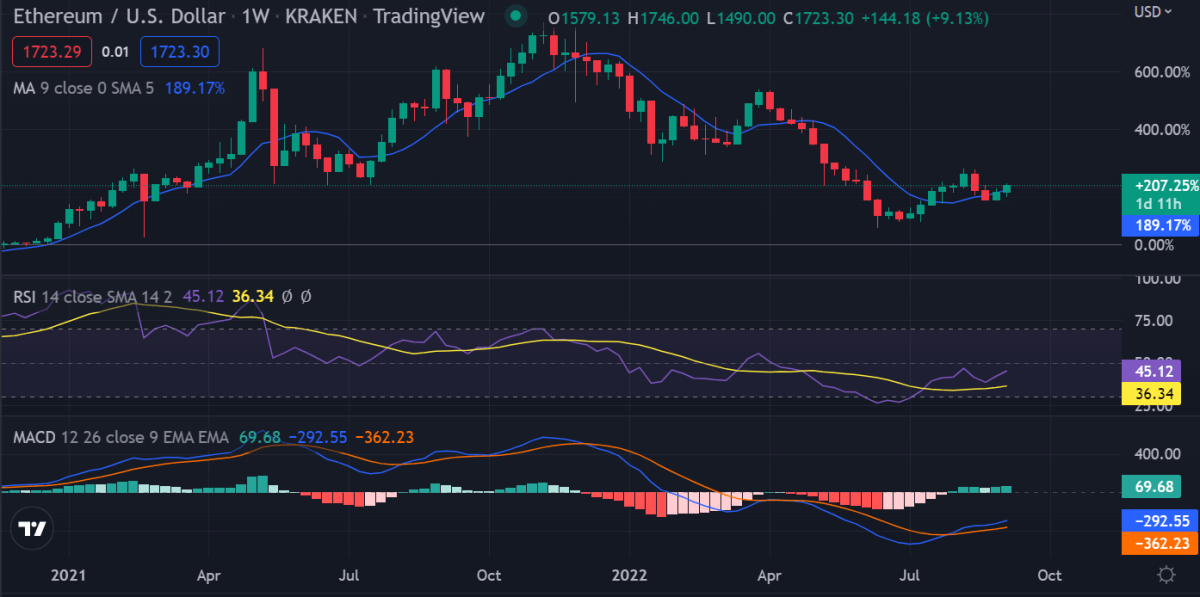This screenshot has width=1200, height=597.
Task: Click the green 69.68 MACD histogram label
Action: (1152, 486)
